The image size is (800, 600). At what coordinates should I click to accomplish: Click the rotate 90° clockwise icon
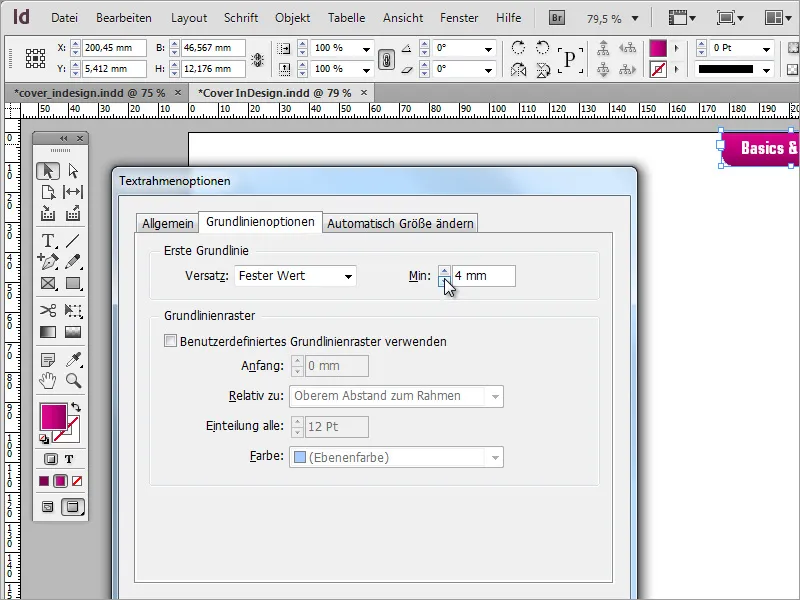tap(518, 47)
